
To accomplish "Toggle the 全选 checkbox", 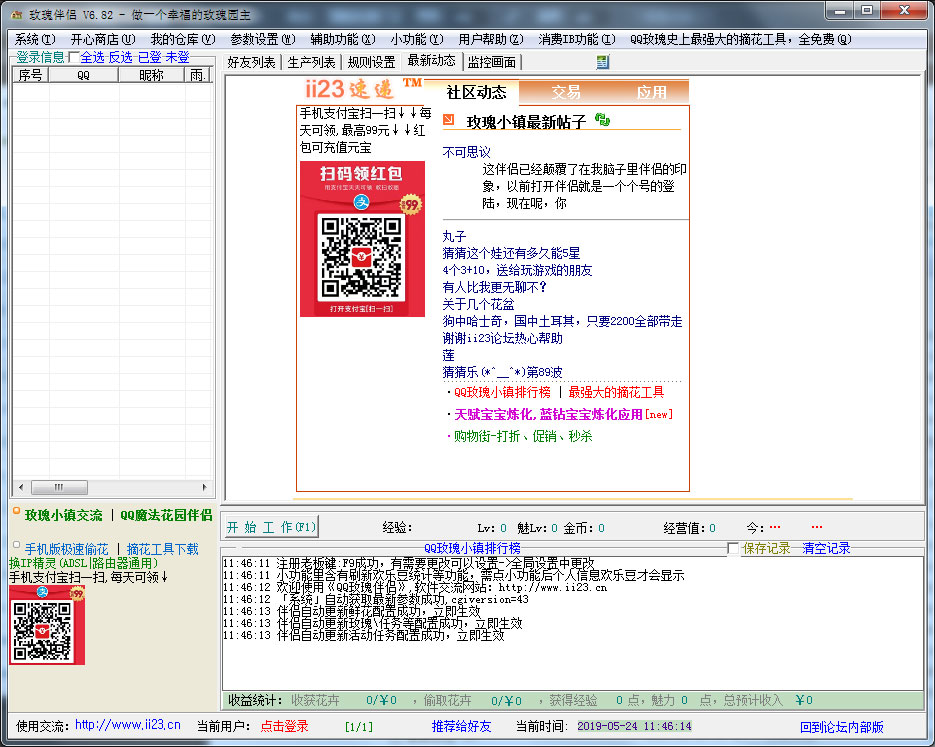I will [74, 58].
